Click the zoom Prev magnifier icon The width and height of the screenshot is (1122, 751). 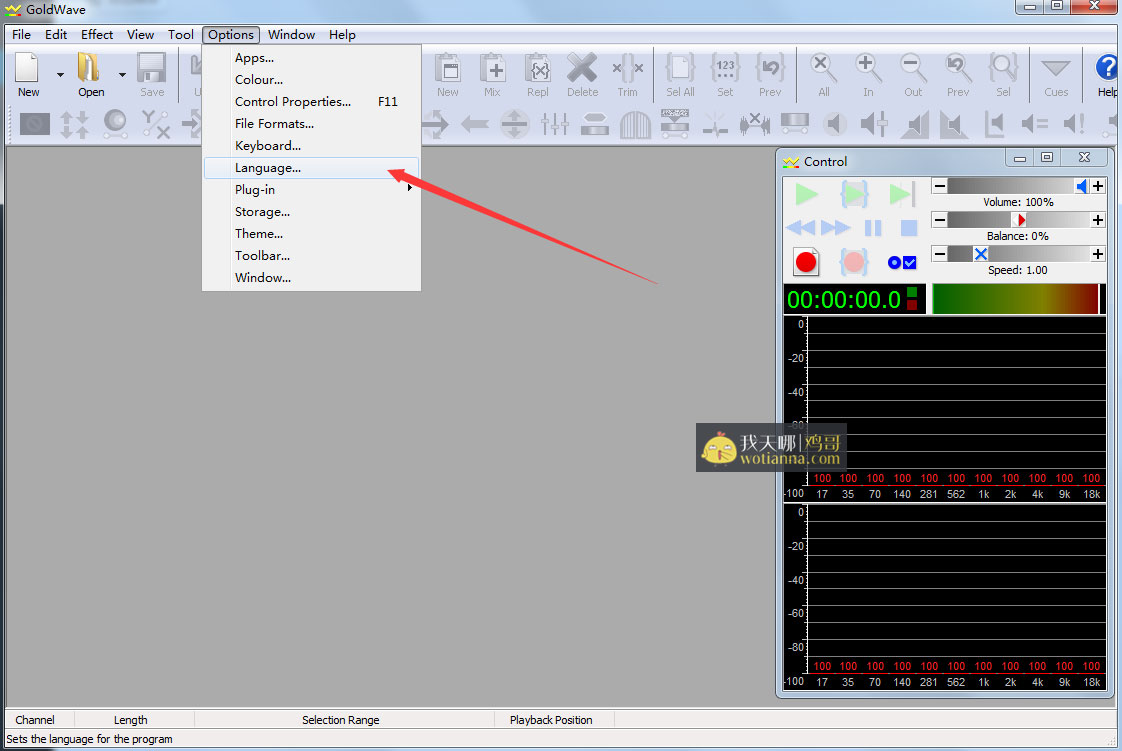(x=957, y=69)
